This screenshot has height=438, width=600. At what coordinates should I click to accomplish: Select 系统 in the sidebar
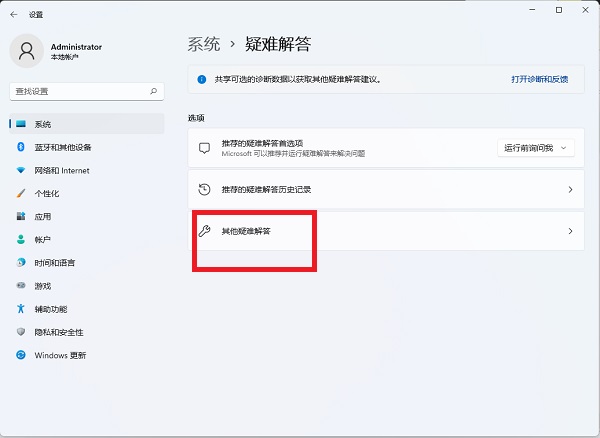coord(42,124)
